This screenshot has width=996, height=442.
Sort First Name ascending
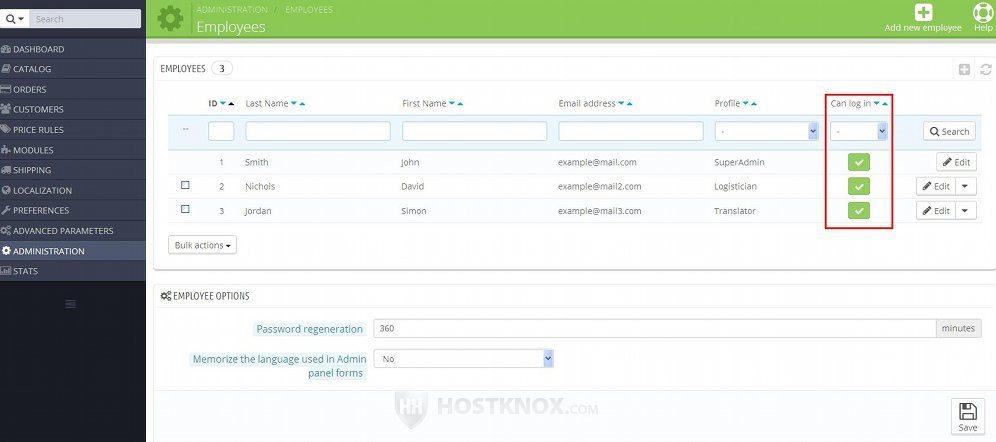tap(460, 104)
